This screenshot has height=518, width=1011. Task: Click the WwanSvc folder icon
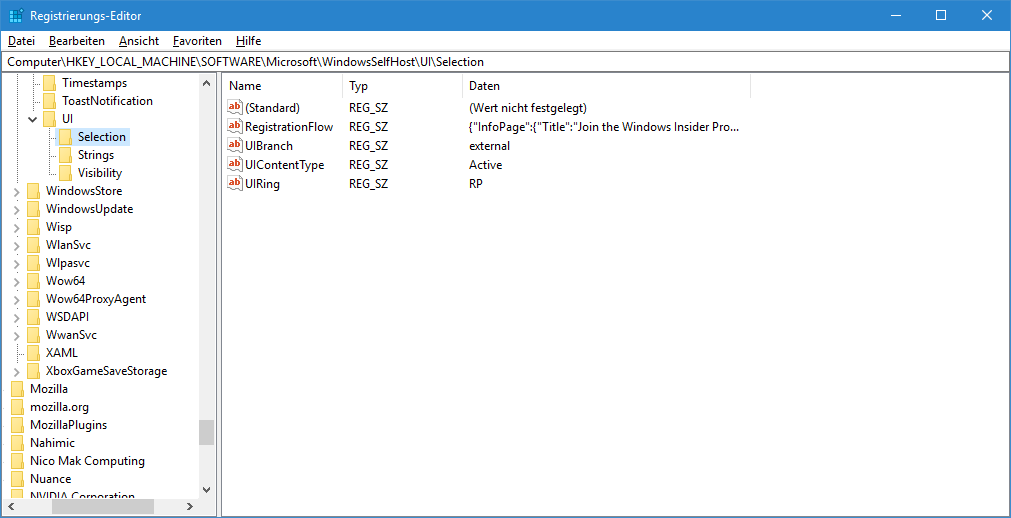tap(34, 335)
